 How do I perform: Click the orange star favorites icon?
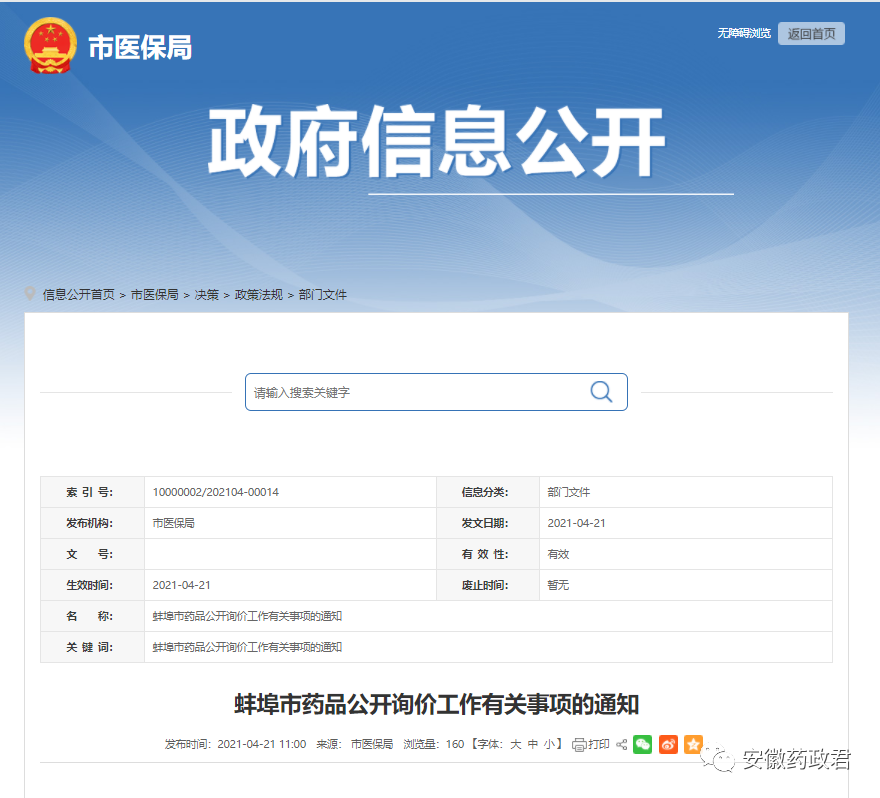click(x=693, y=744)
